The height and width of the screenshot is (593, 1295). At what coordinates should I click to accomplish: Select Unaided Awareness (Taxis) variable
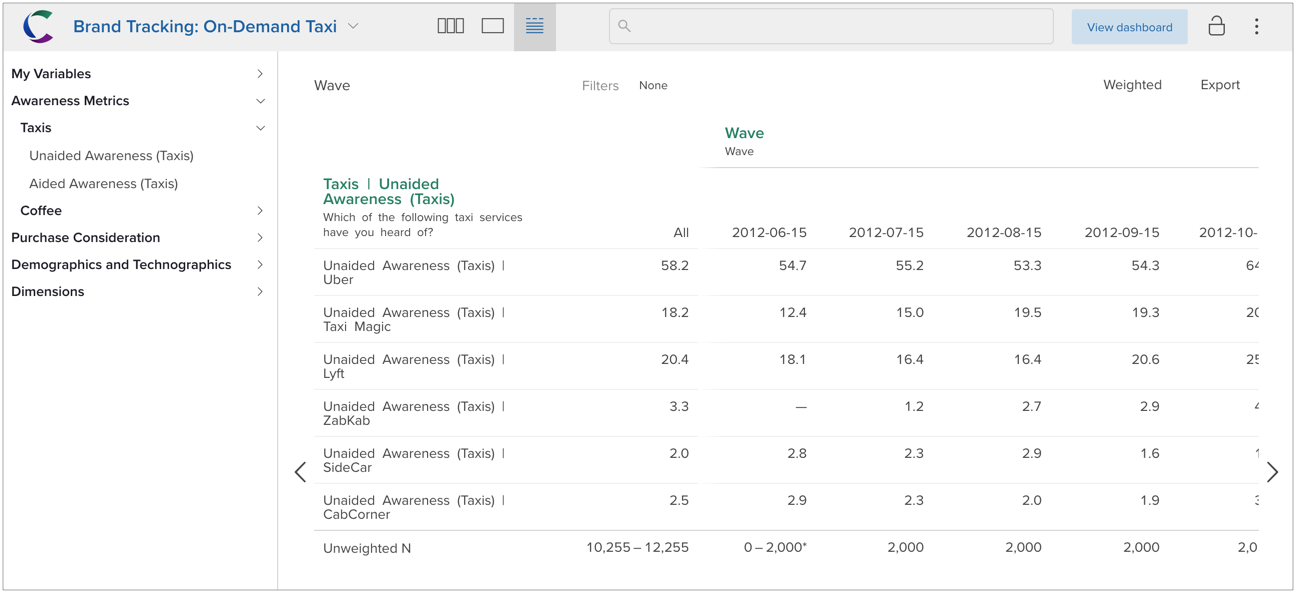(x=111, y=156)
